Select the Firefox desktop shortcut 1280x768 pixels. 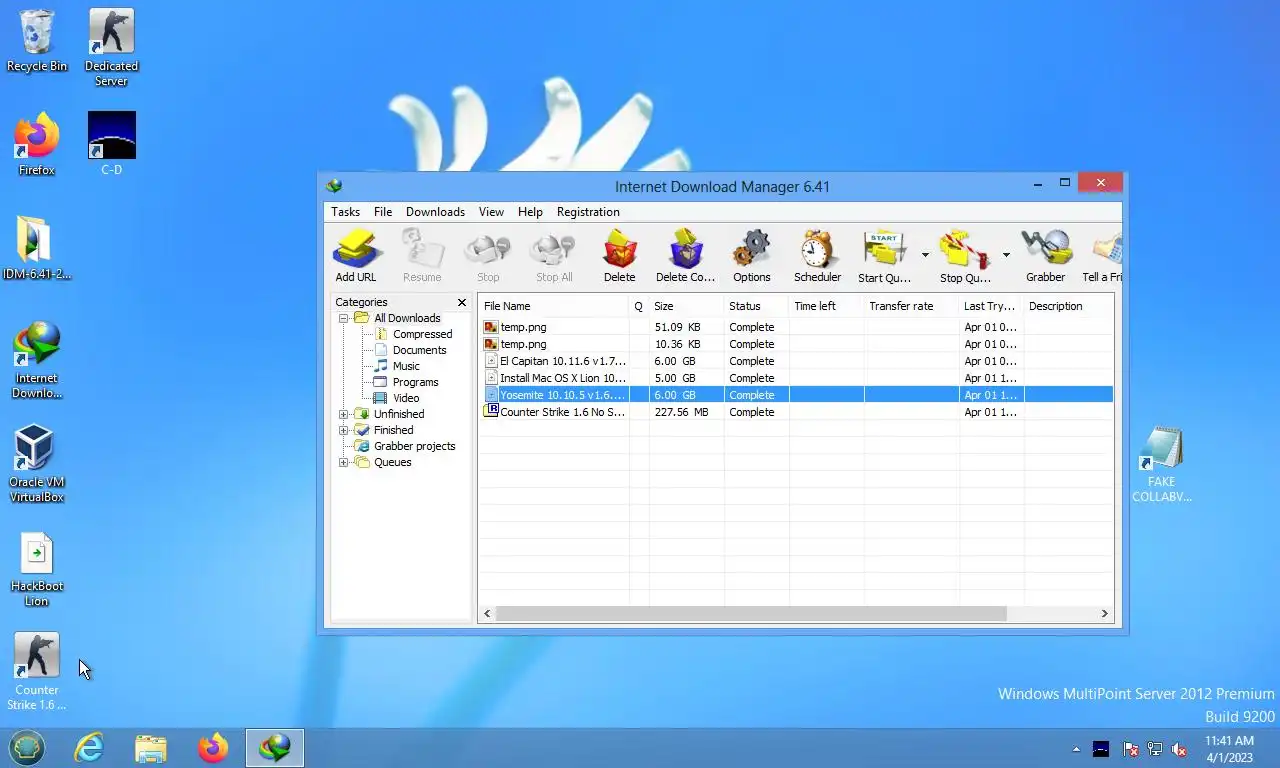pyautogui.click(x=37, y=144)
